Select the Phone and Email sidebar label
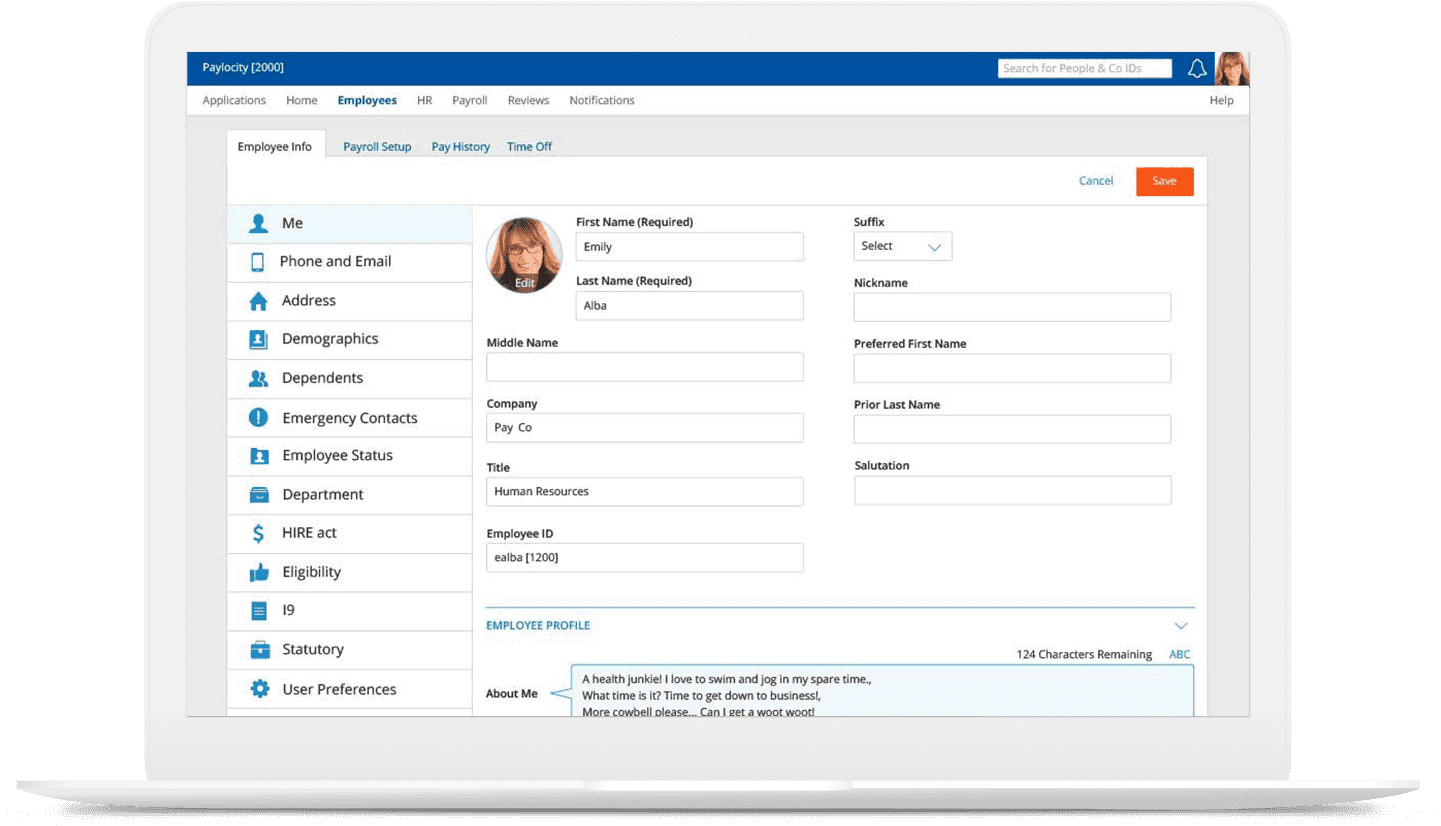This screenshot has height=826, width=1441. (x=335, y=262)
